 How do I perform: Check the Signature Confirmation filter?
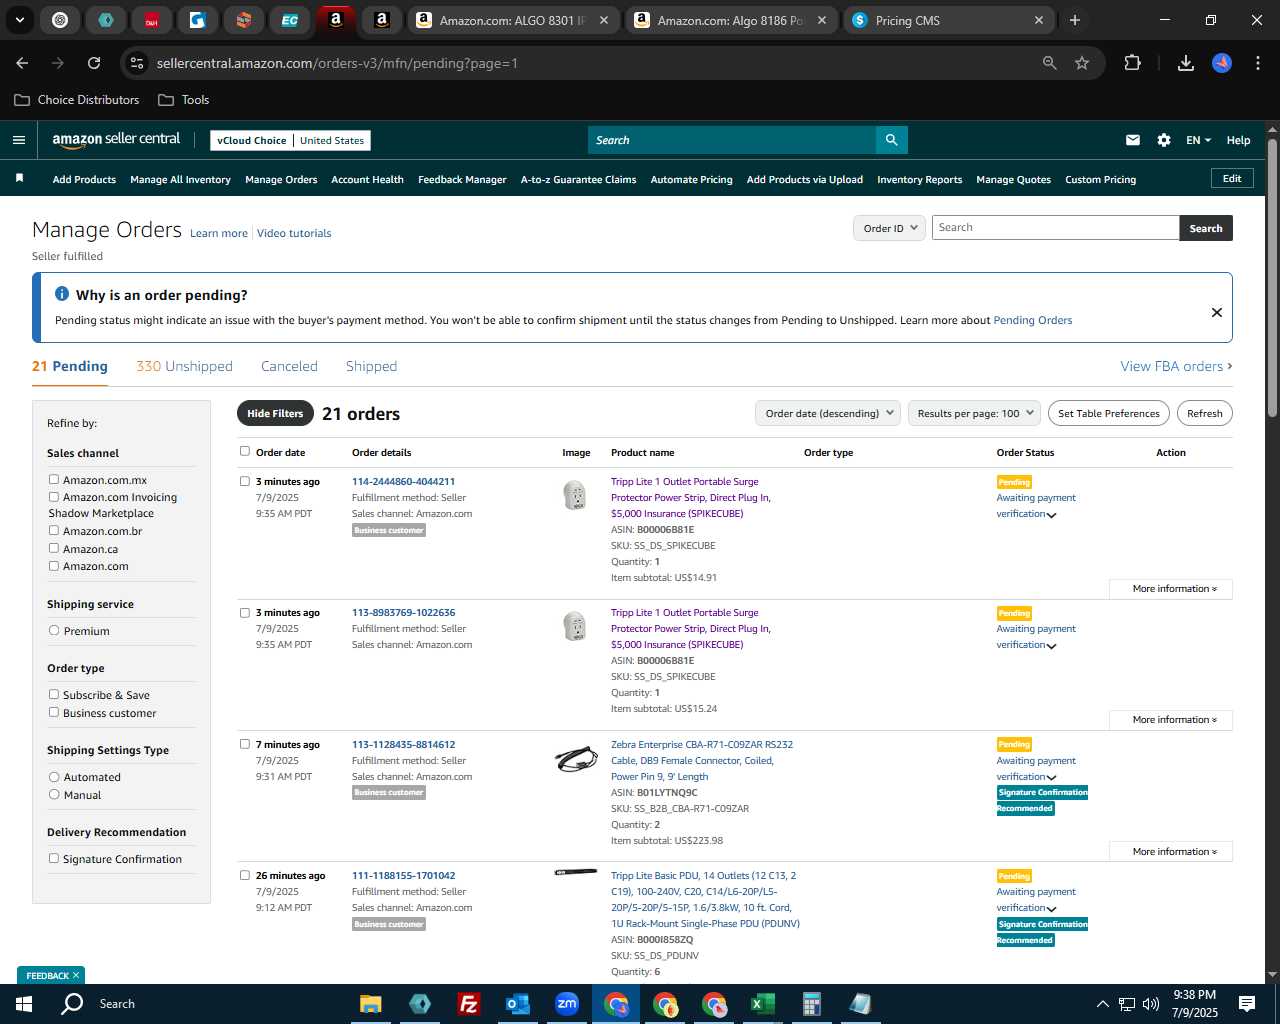[54, 858]
